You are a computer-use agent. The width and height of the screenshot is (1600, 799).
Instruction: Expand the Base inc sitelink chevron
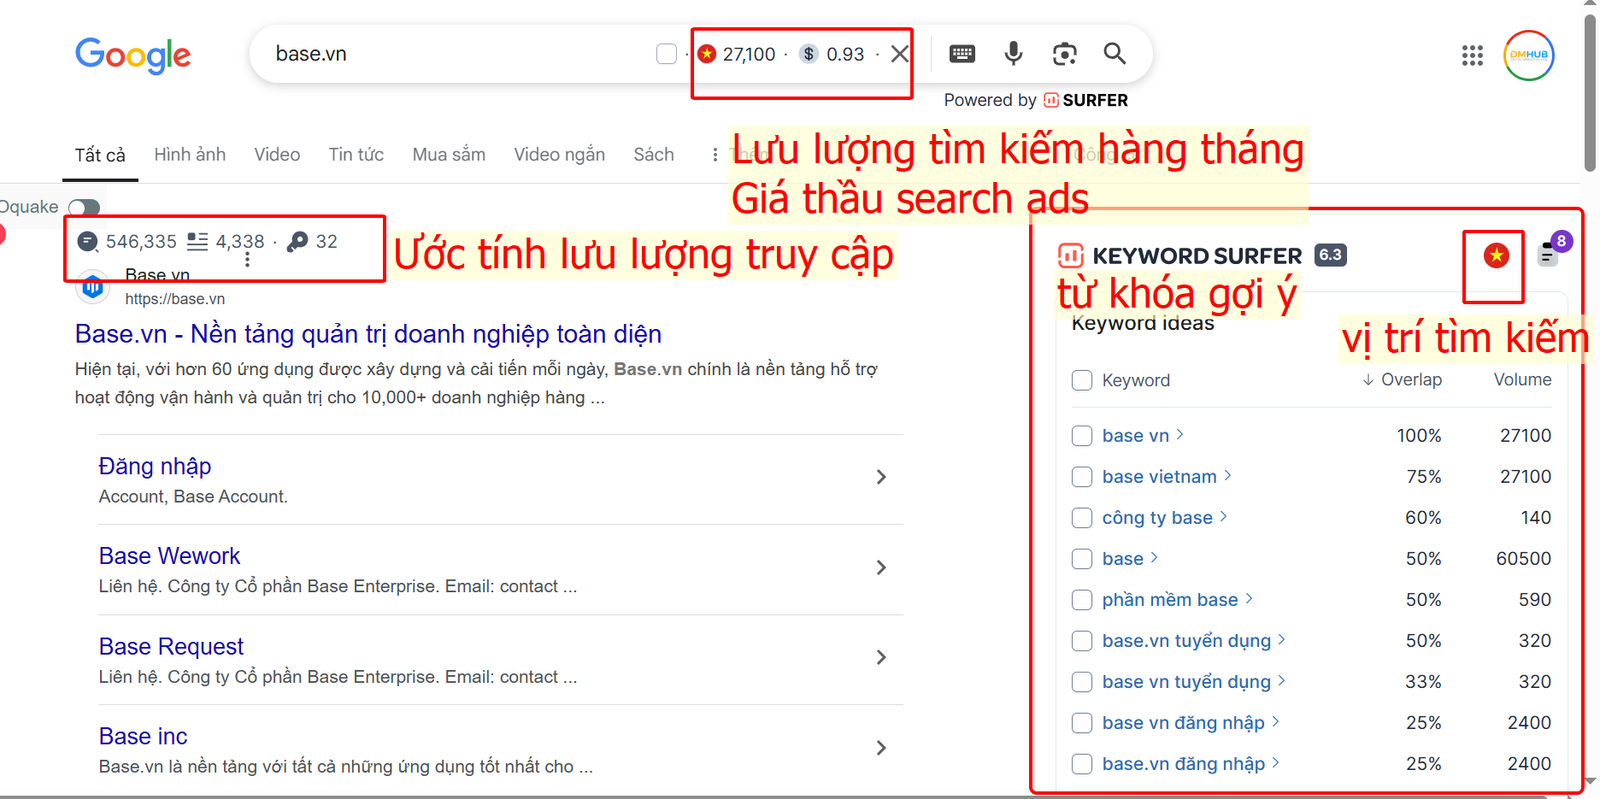click(x=881, y=747)
